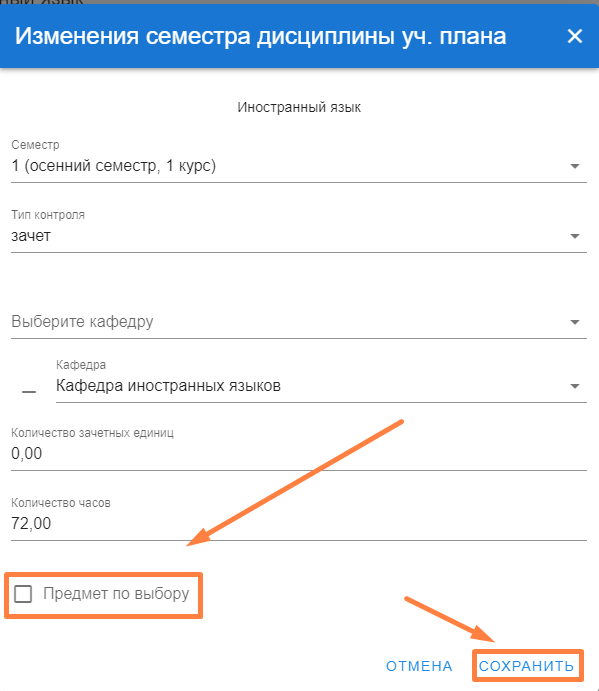The height and width of the screenshot is (691, 599).
Task: Click the Тип контроля field label
Action: (x=48, y=215)
